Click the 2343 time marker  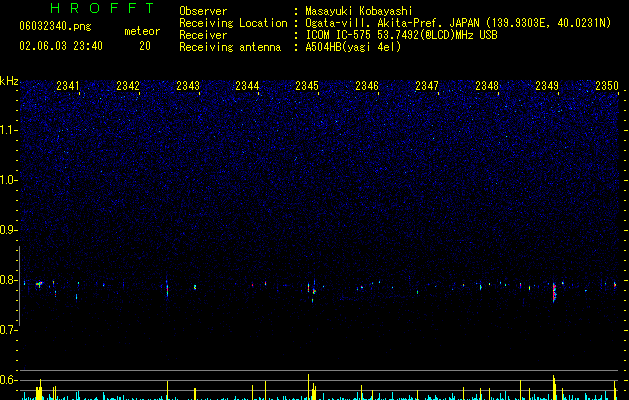188,86
